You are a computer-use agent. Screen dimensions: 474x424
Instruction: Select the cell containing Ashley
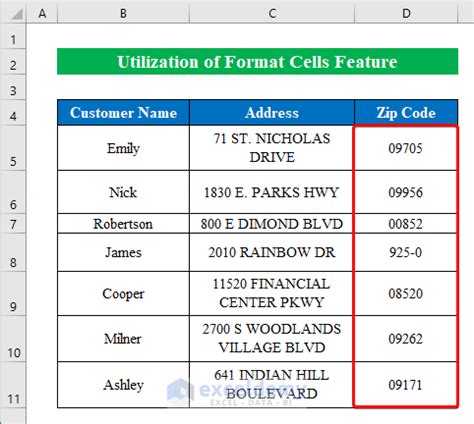click(x=123, y=385)
